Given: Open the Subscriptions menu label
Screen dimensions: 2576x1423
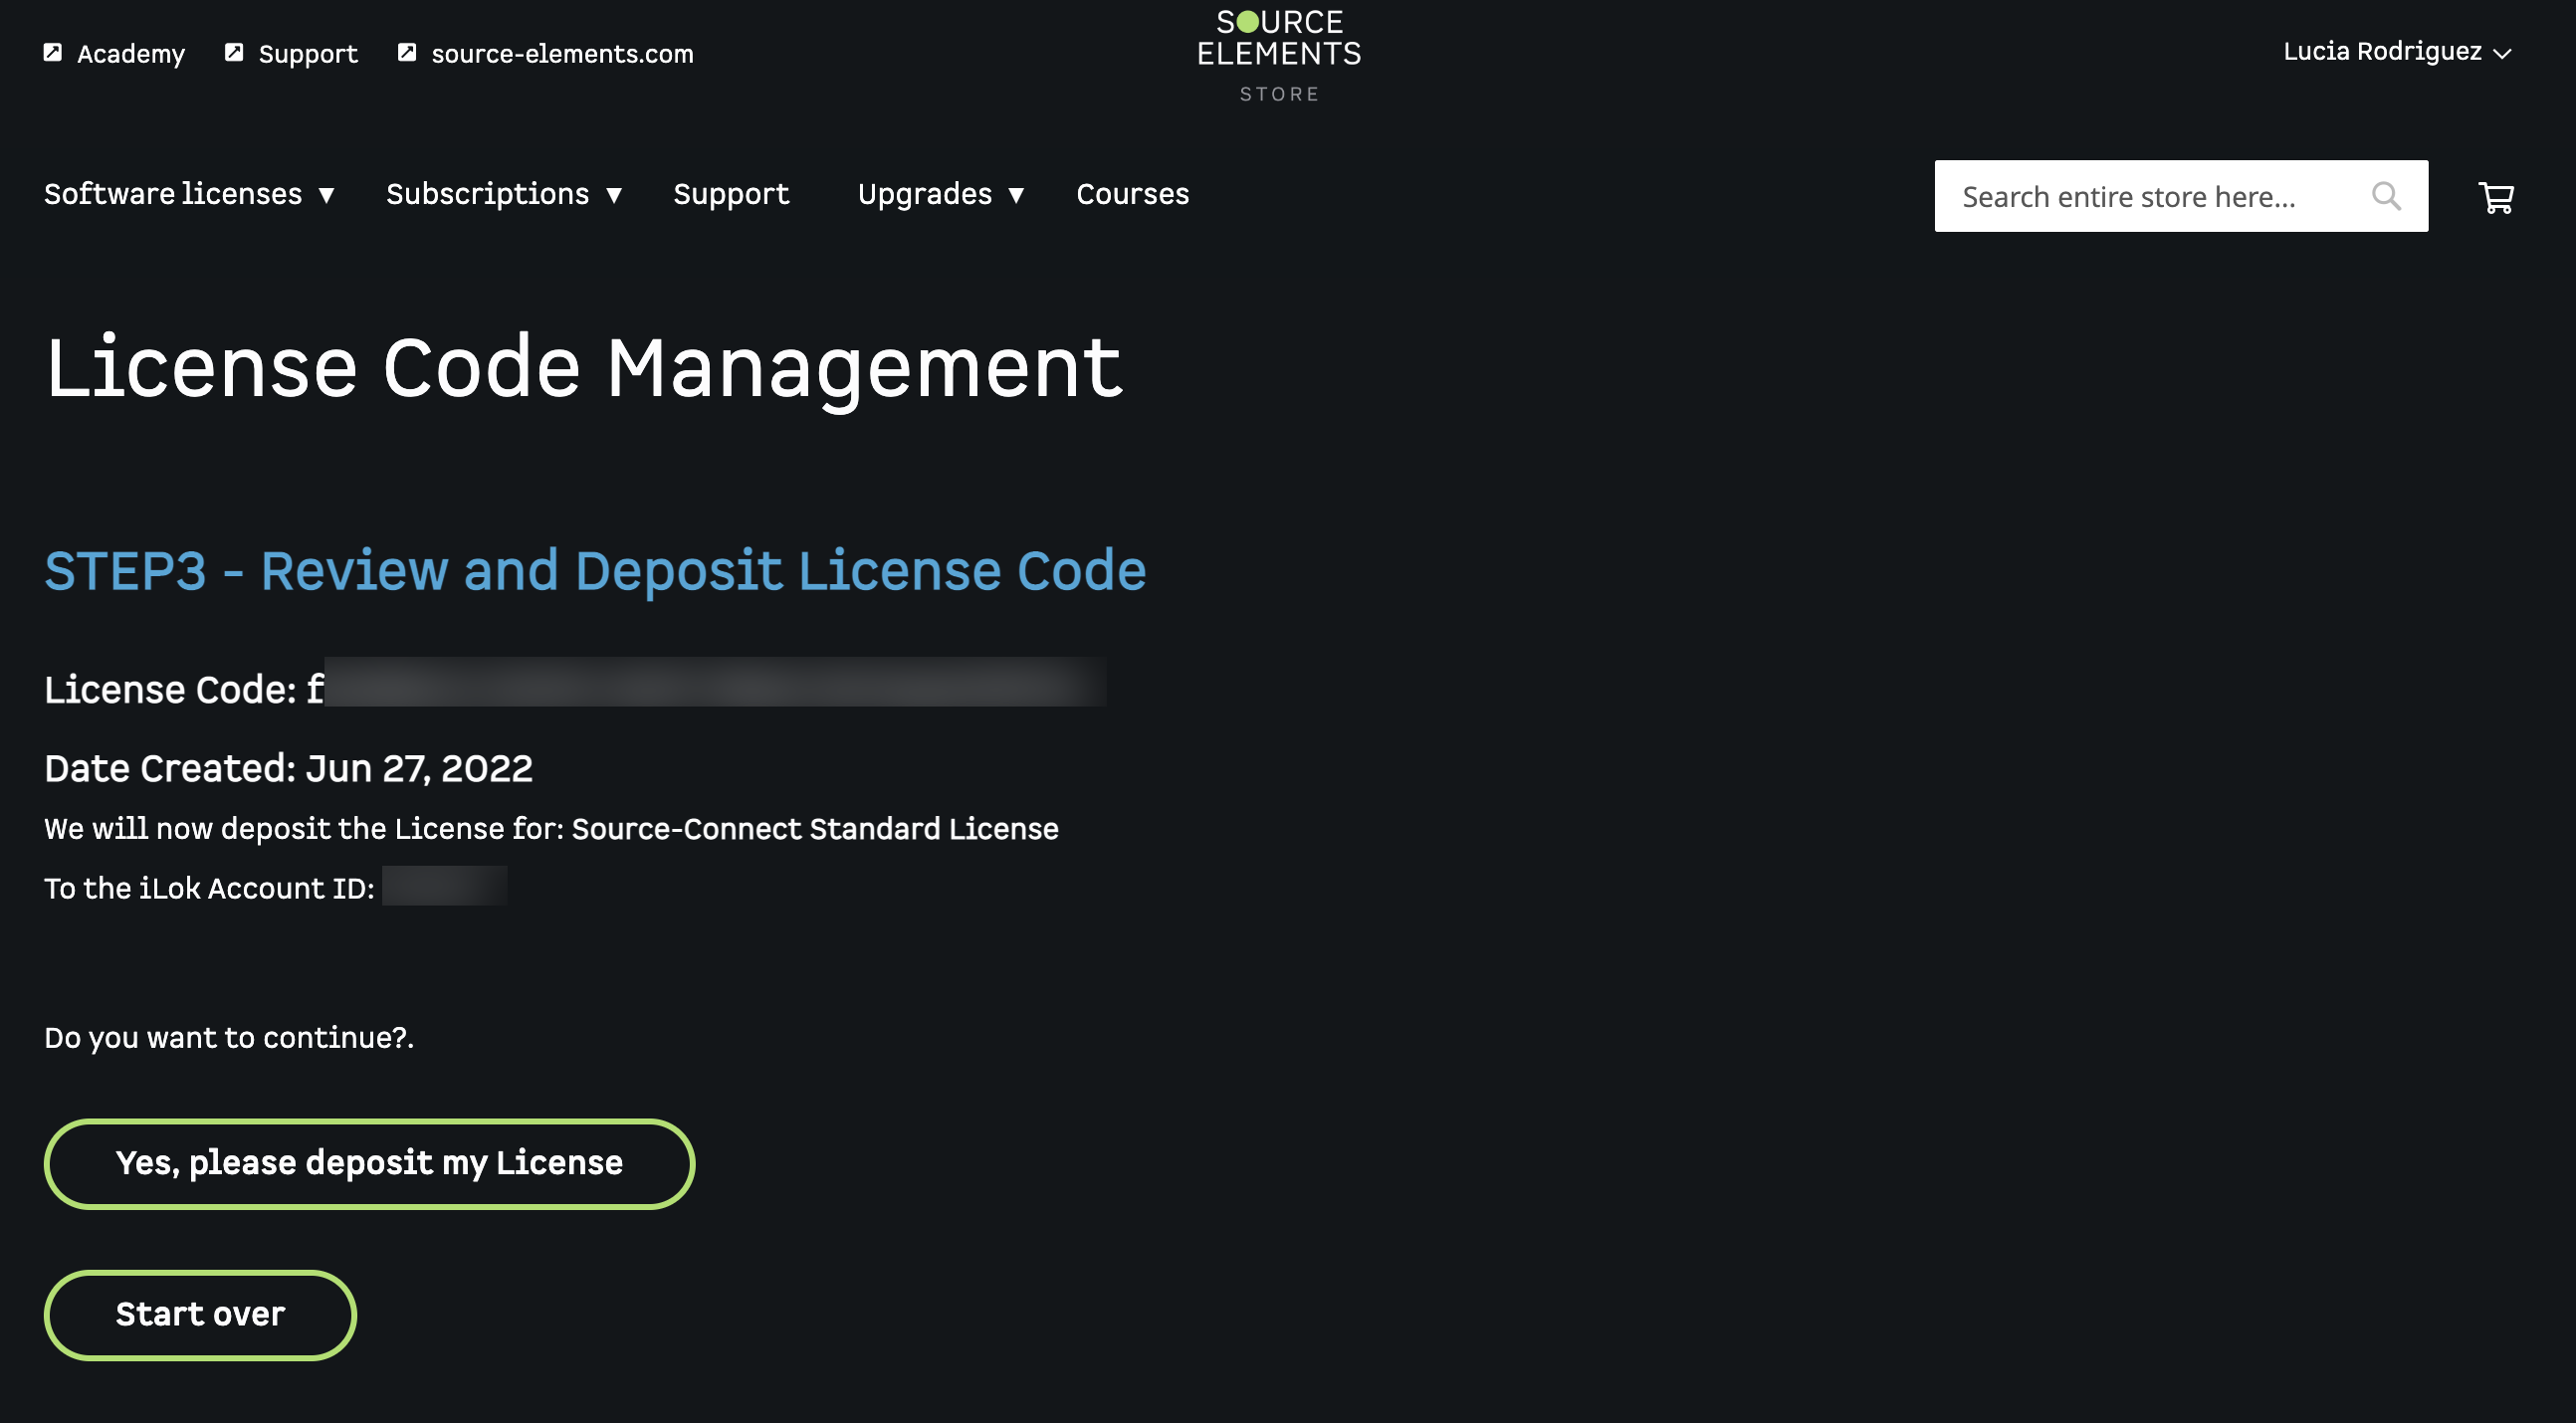Looking at the screenshot, I should [x=488, y=194].
